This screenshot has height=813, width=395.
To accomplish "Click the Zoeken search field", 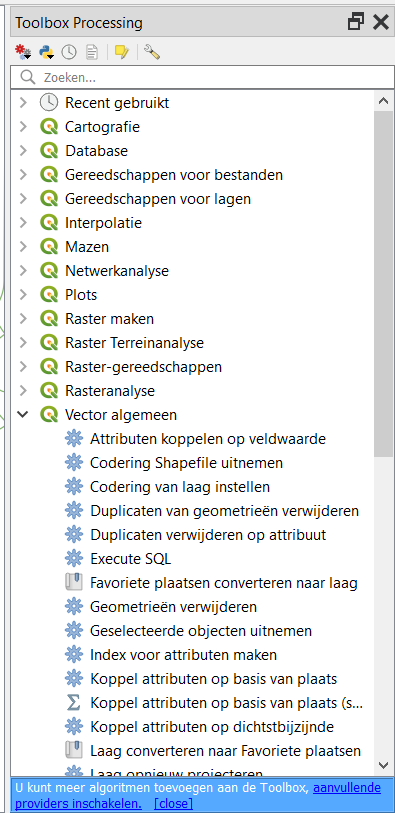I will tap(202, 78).
